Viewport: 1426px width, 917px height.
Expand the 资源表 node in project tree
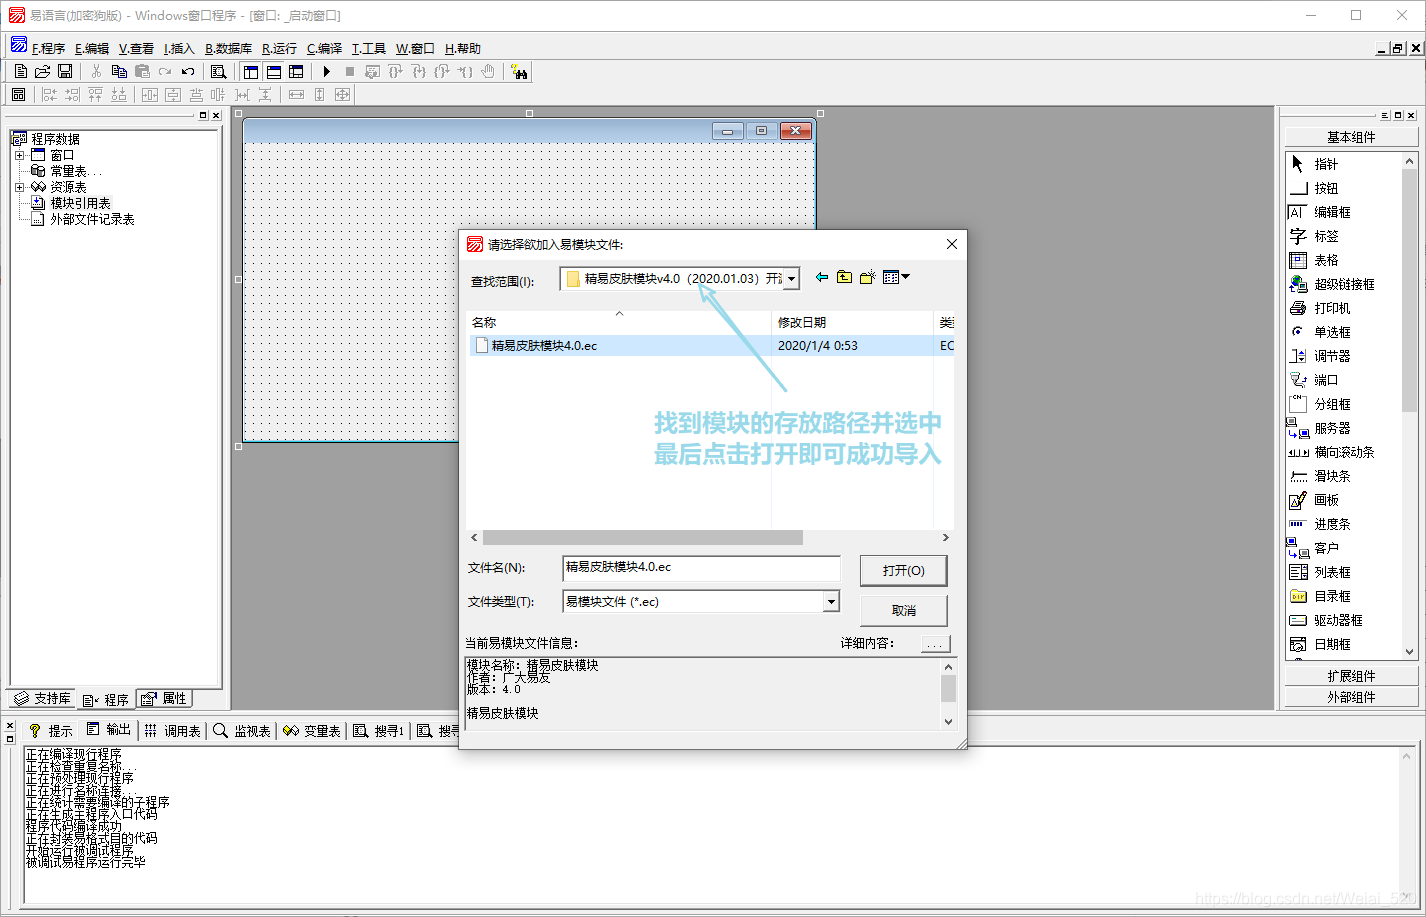[x=19, y=187]
